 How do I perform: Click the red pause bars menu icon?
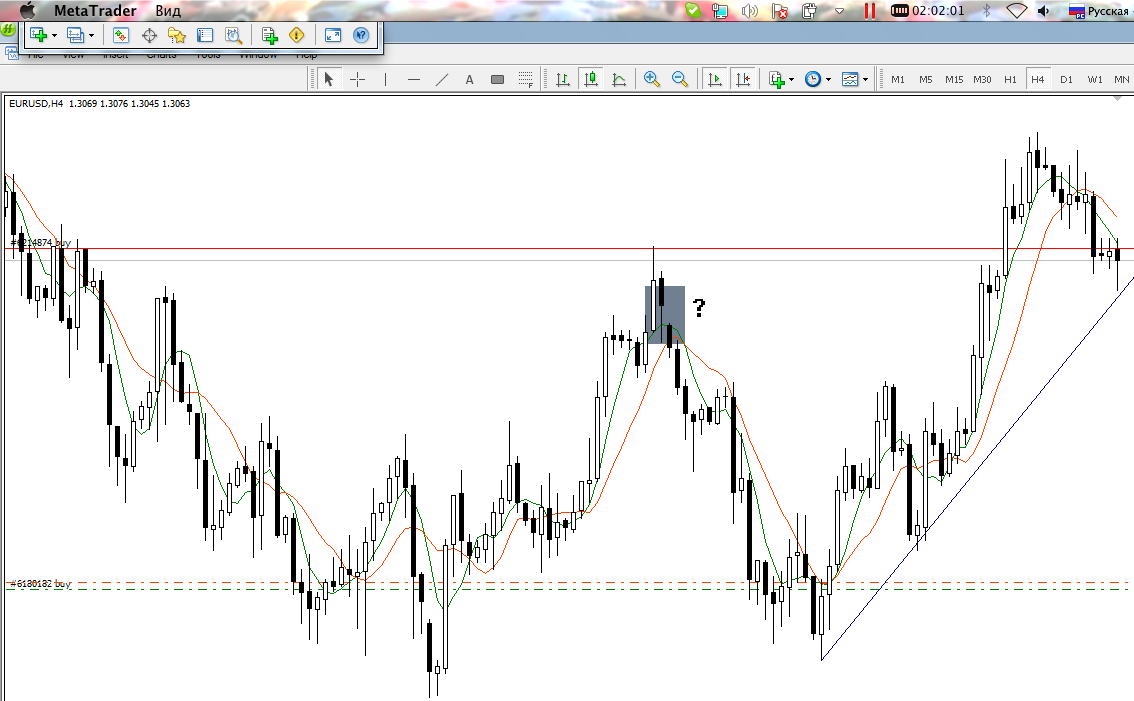pos(869,11)
